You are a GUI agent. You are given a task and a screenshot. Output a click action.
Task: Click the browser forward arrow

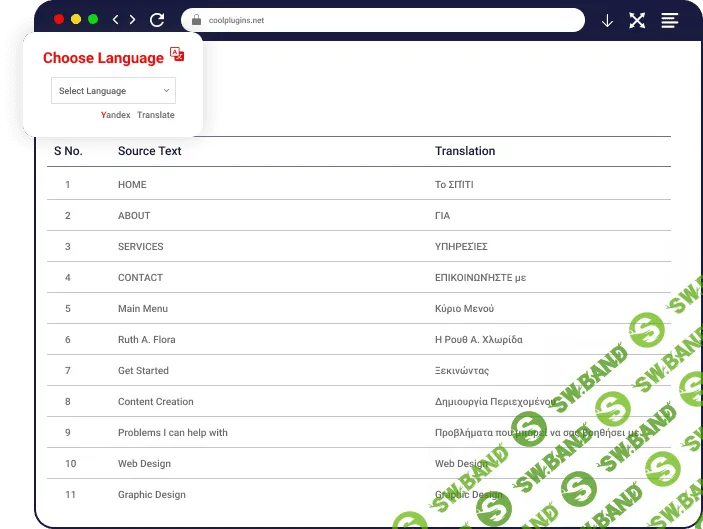click(132, 20)
